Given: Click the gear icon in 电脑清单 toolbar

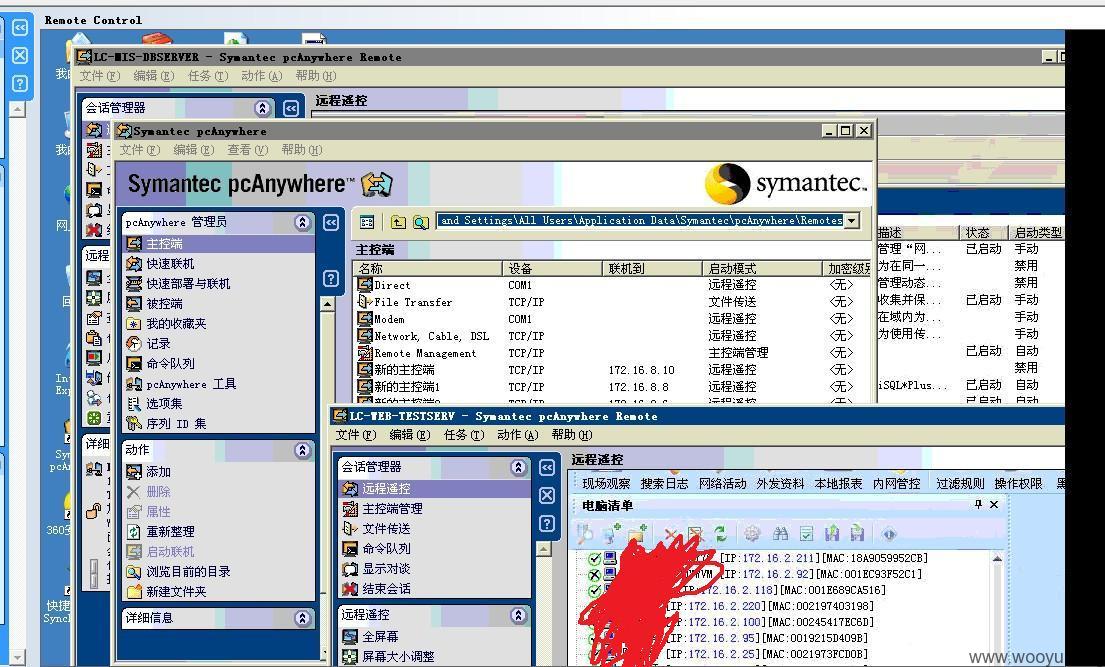Looking at the screenshot, I should click(x=752, y=534).
